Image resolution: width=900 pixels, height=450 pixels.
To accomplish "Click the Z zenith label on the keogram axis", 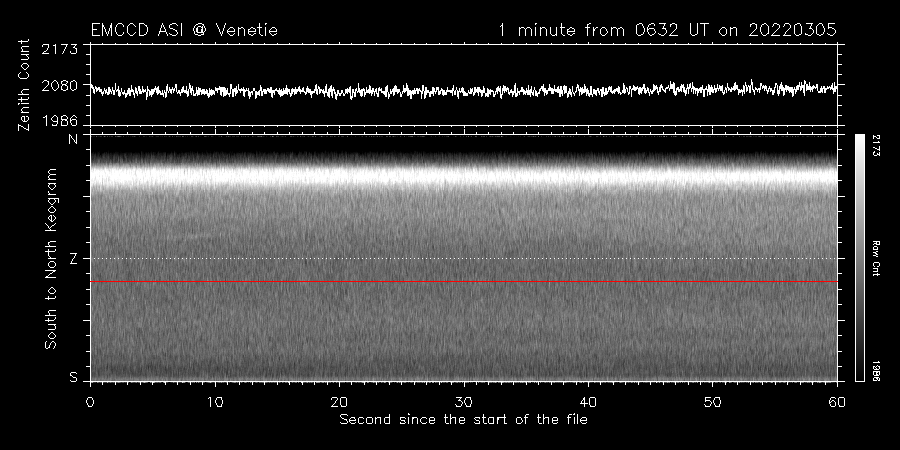I will [73, 259].
